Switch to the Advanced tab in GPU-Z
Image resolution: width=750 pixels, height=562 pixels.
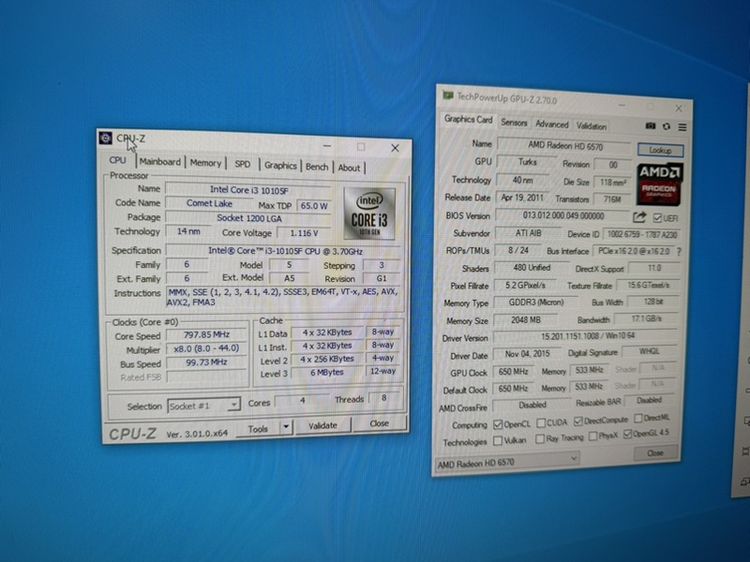(552, 124)
